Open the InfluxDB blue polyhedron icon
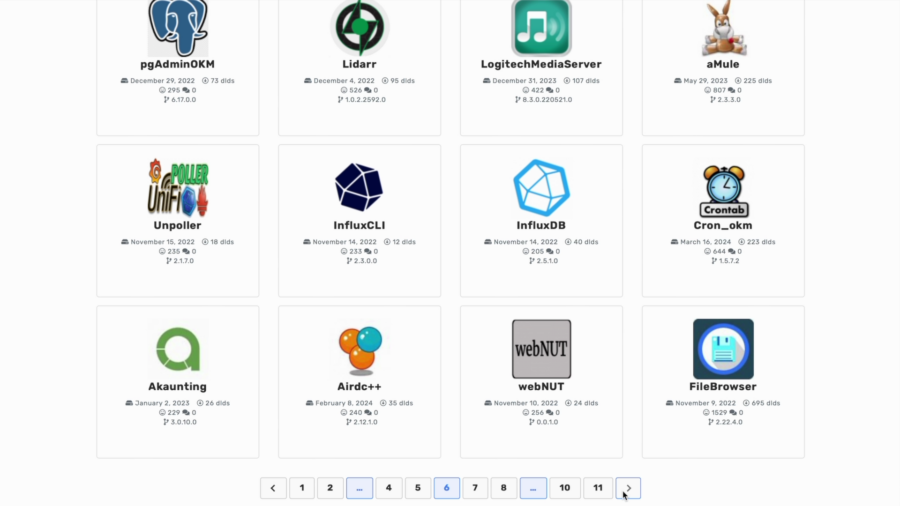 (x=541, y=188)
